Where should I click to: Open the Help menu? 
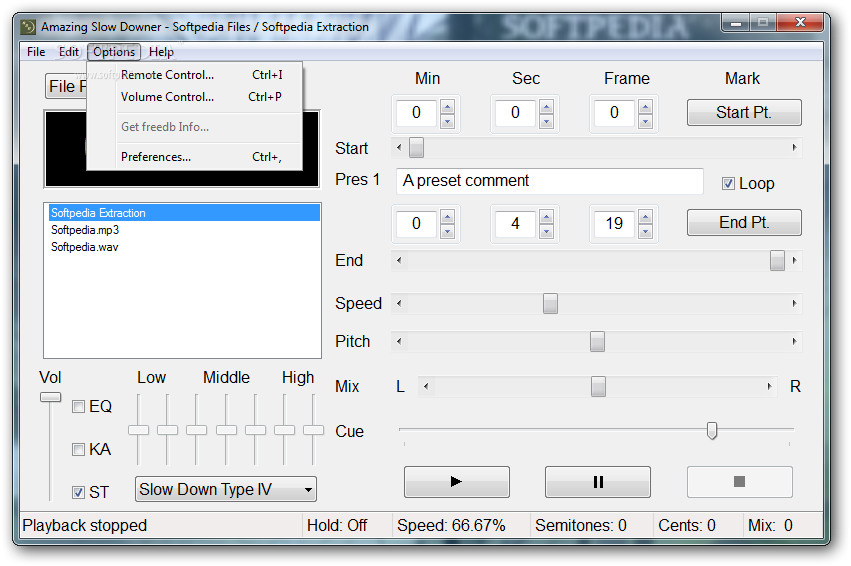[161, 52]
